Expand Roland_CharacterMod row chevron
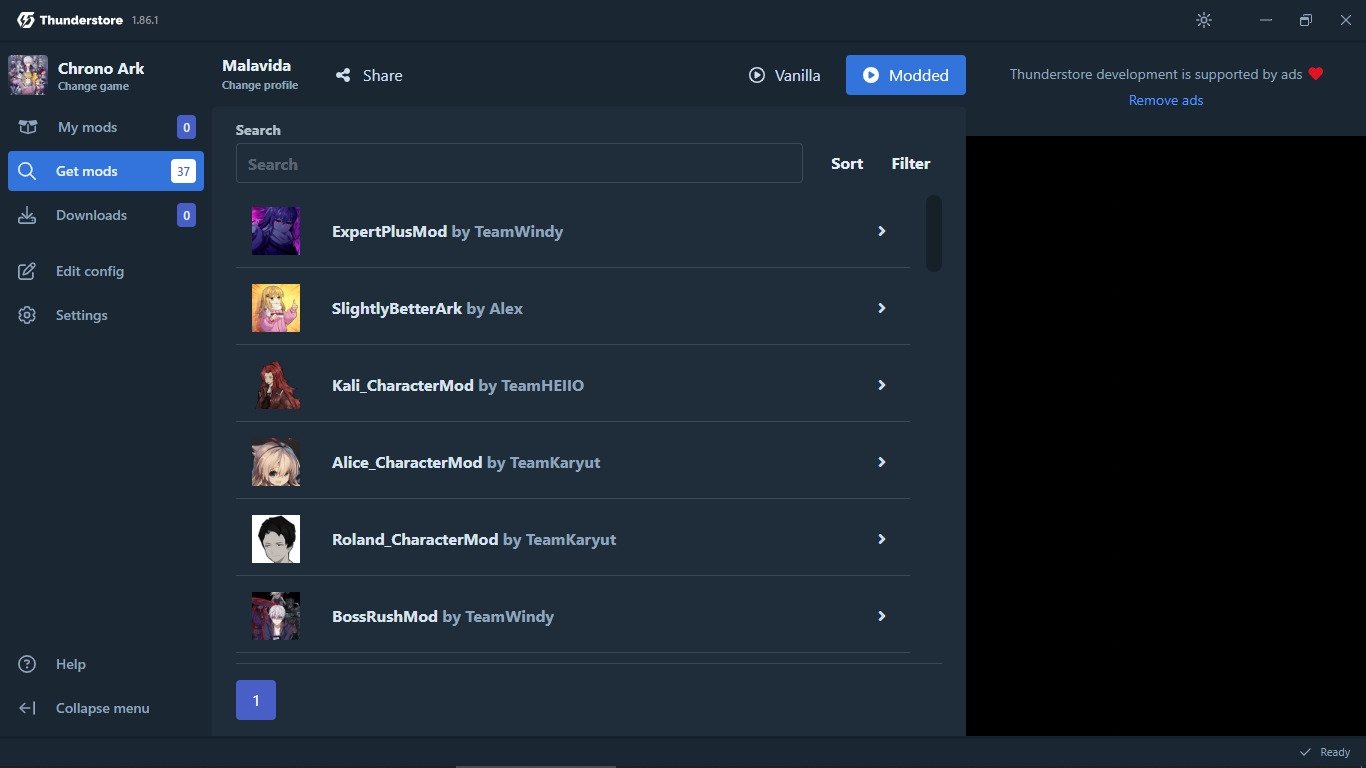Viewport: 1366px width, 768px height. click(882, 539)
